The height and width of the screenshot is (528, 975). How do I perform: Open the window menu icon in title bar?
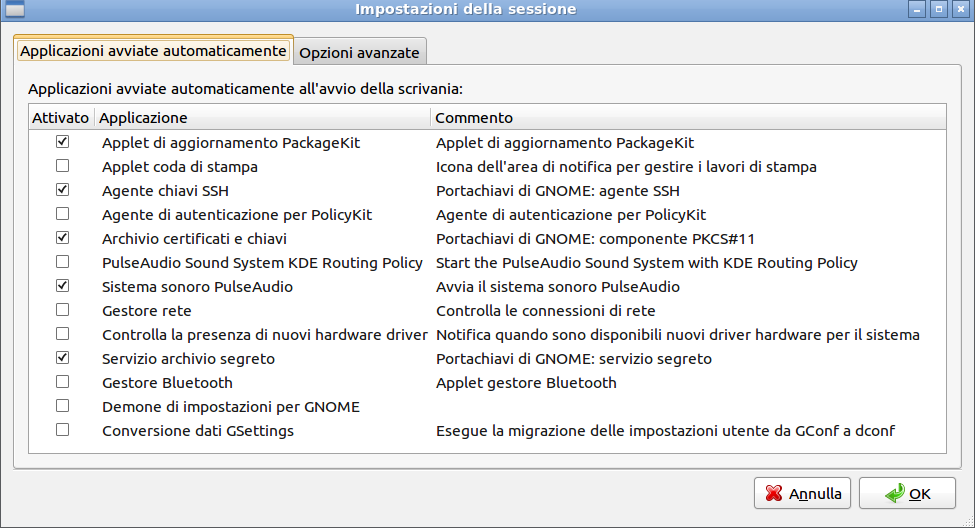coord(16,9)
